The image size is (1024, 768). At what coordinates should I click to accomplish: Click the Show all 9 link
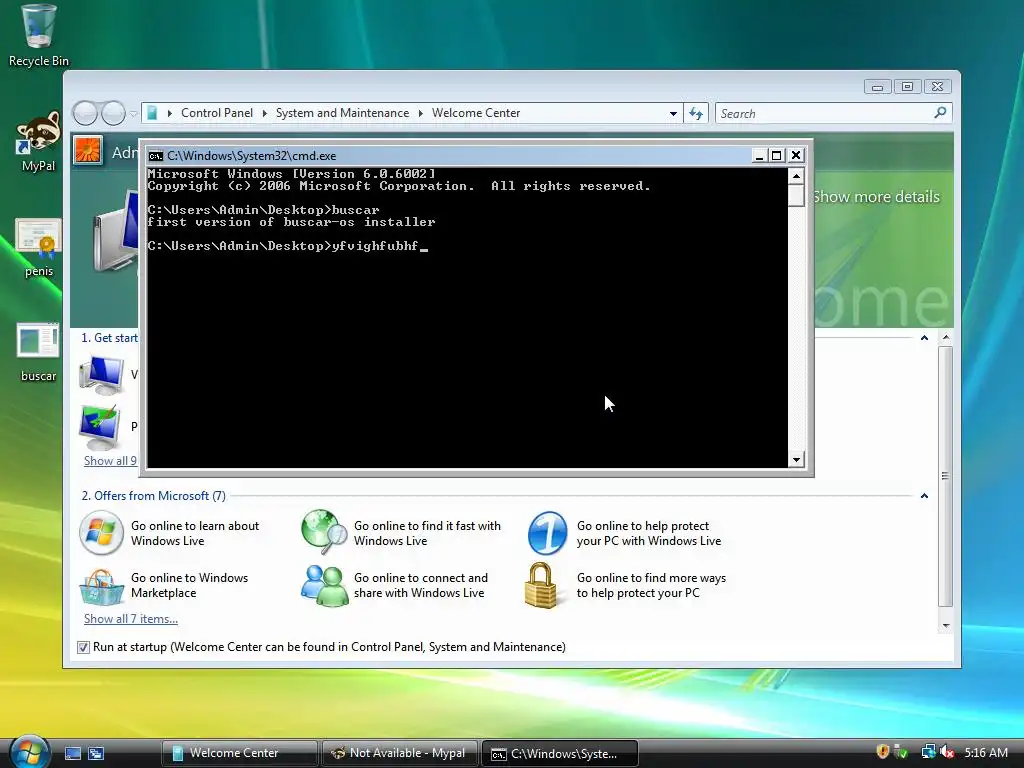110,460
